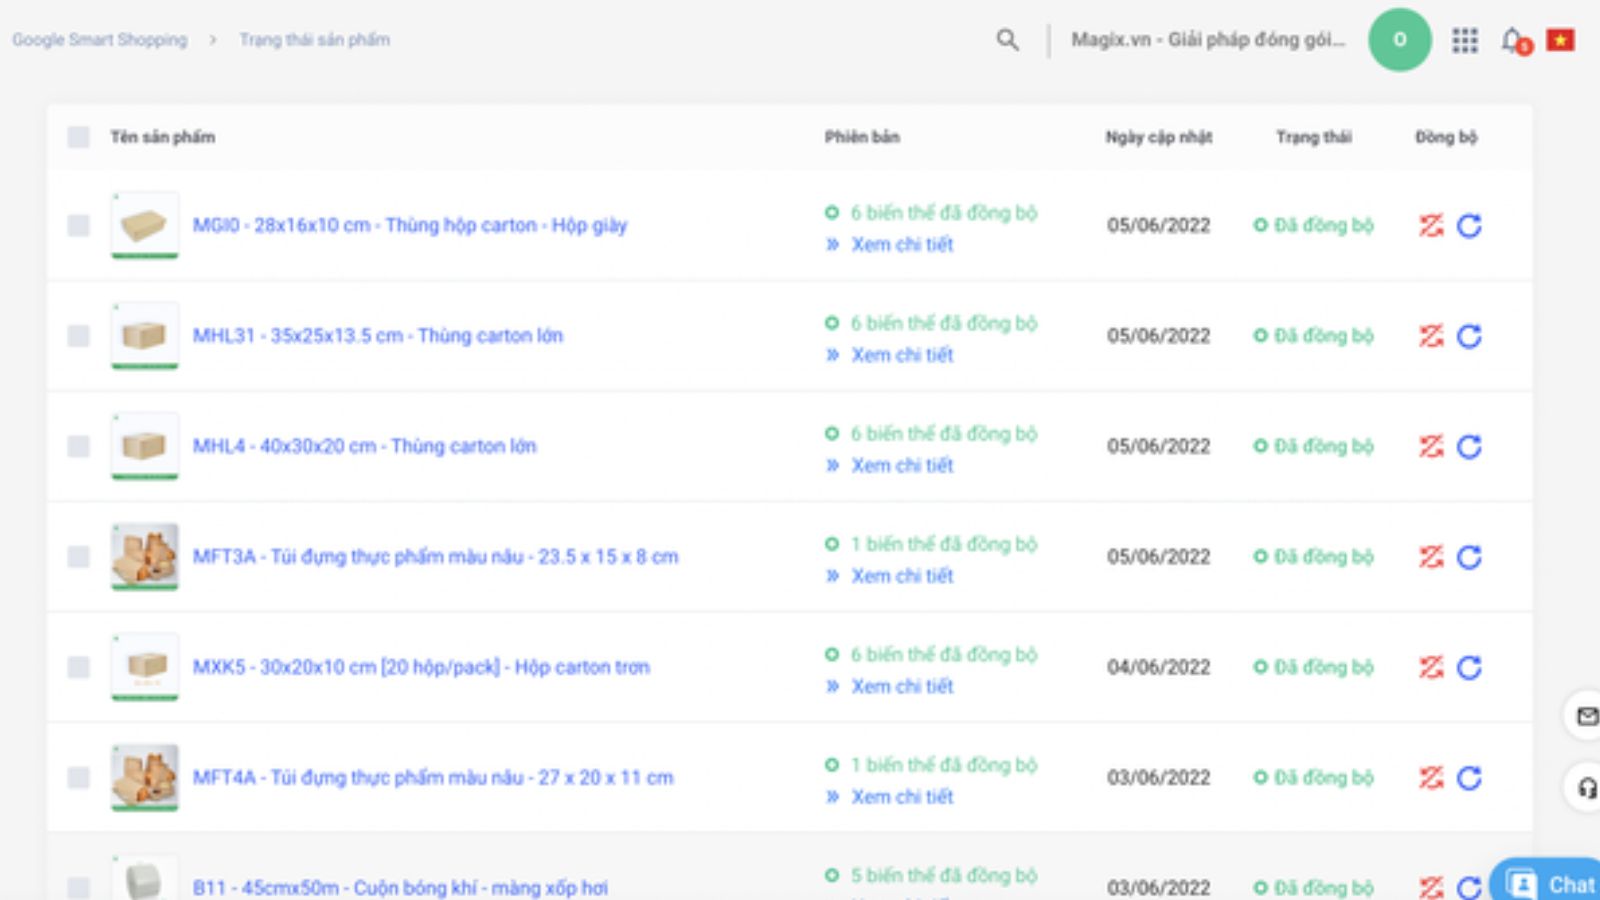Open the green account avatar
Image resolution: width=1600 pixels, height=900 pixels.
pos(1399,40)
